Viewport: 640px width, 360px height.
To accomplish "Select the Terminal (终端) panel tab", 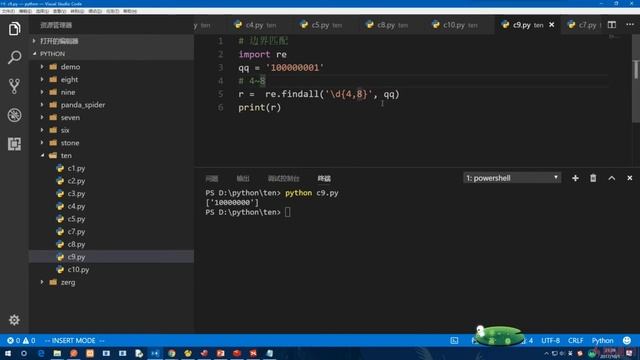I will pyautogui.click(x=324, y=178).
